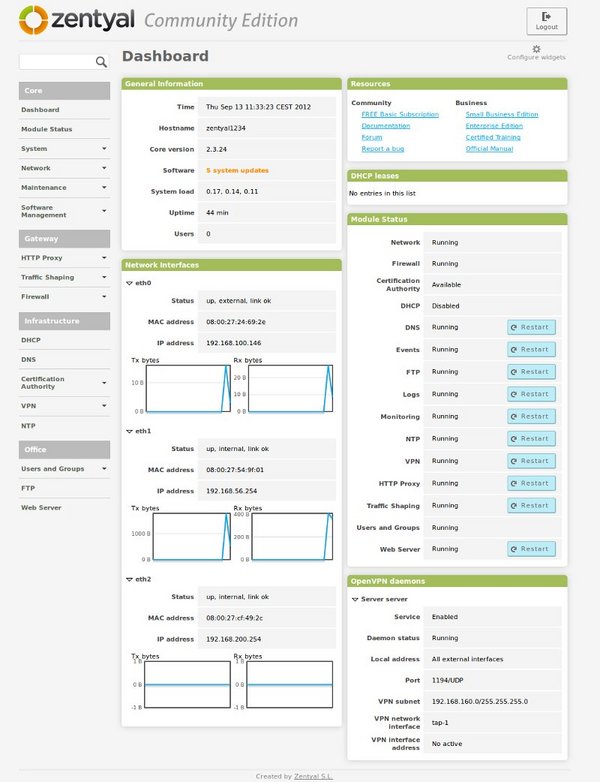Restart the Traffic Shaping module
Image resolution: width=600 pixels, height=782 pixels.
coord(531,506)
